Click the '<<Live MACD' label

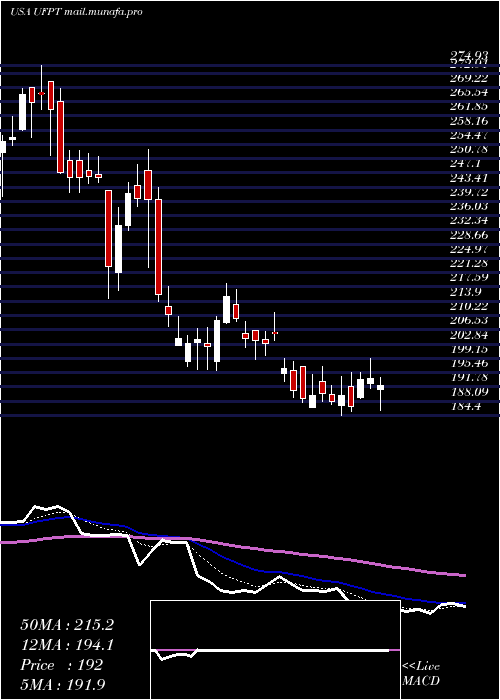coord(421,674)
